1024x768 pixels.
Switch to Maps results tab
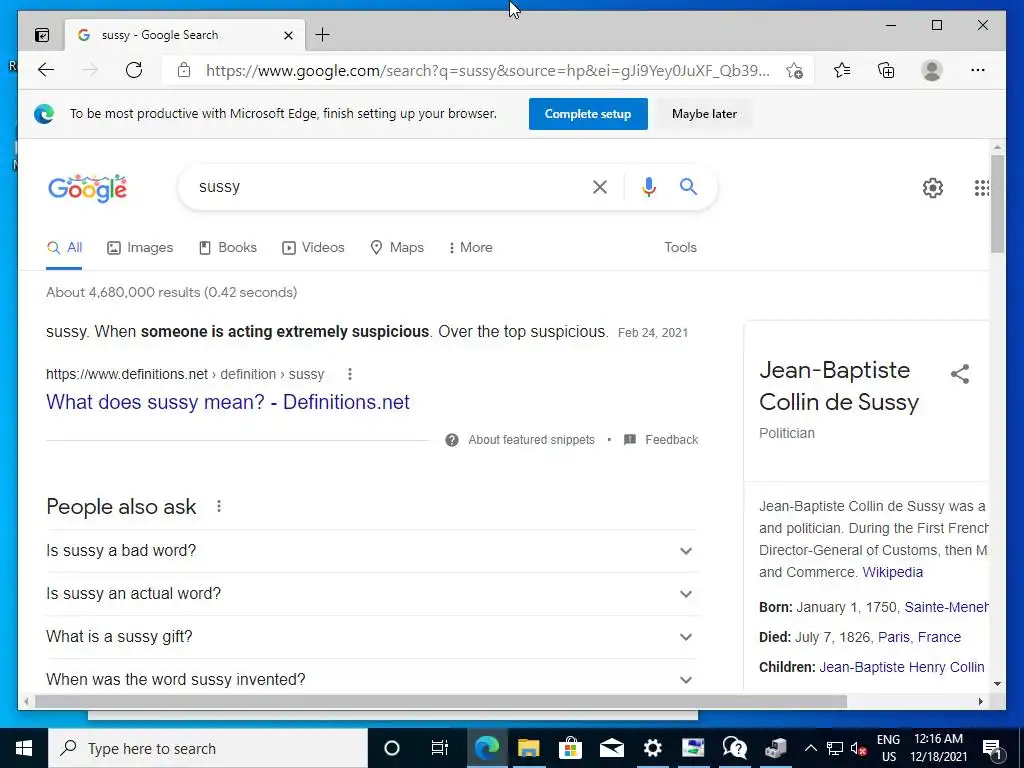click(397, 248)
